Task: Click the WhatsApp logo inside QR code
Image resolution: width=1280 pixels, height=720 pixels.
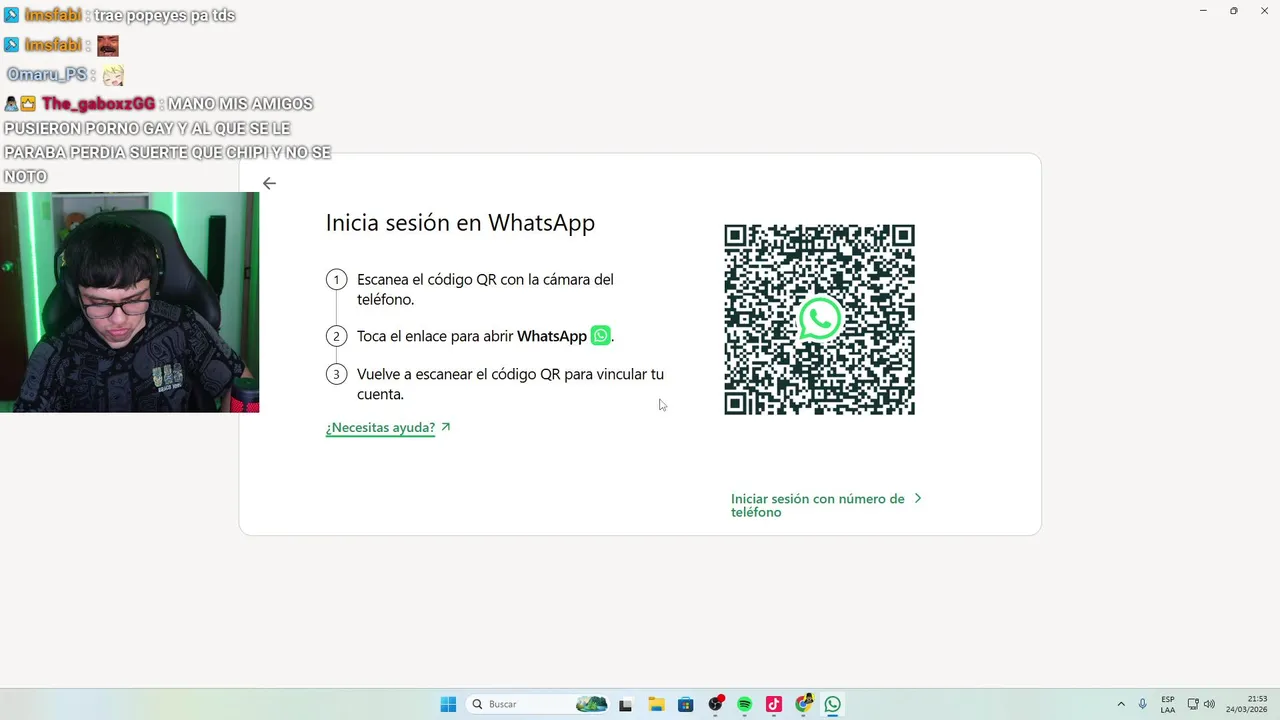Action: (x=819, y=319)
